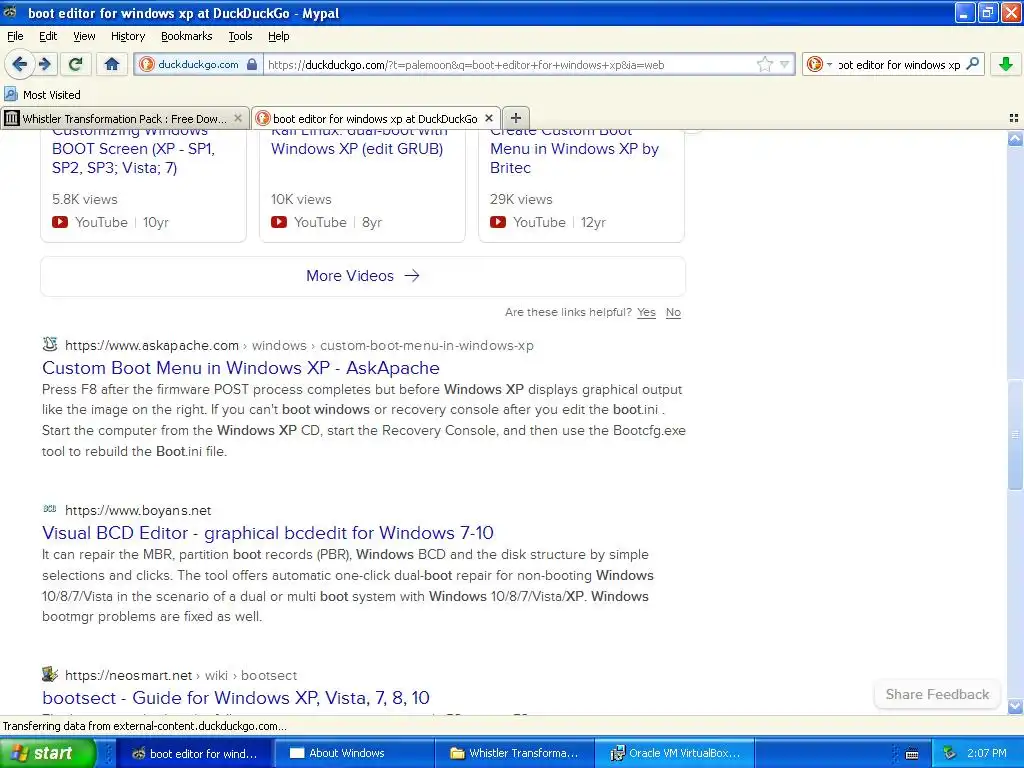Click the duckduckgo.com site identity button
Image resolution: width=1024 pixels, height=768 pixels.
(199, 64)
